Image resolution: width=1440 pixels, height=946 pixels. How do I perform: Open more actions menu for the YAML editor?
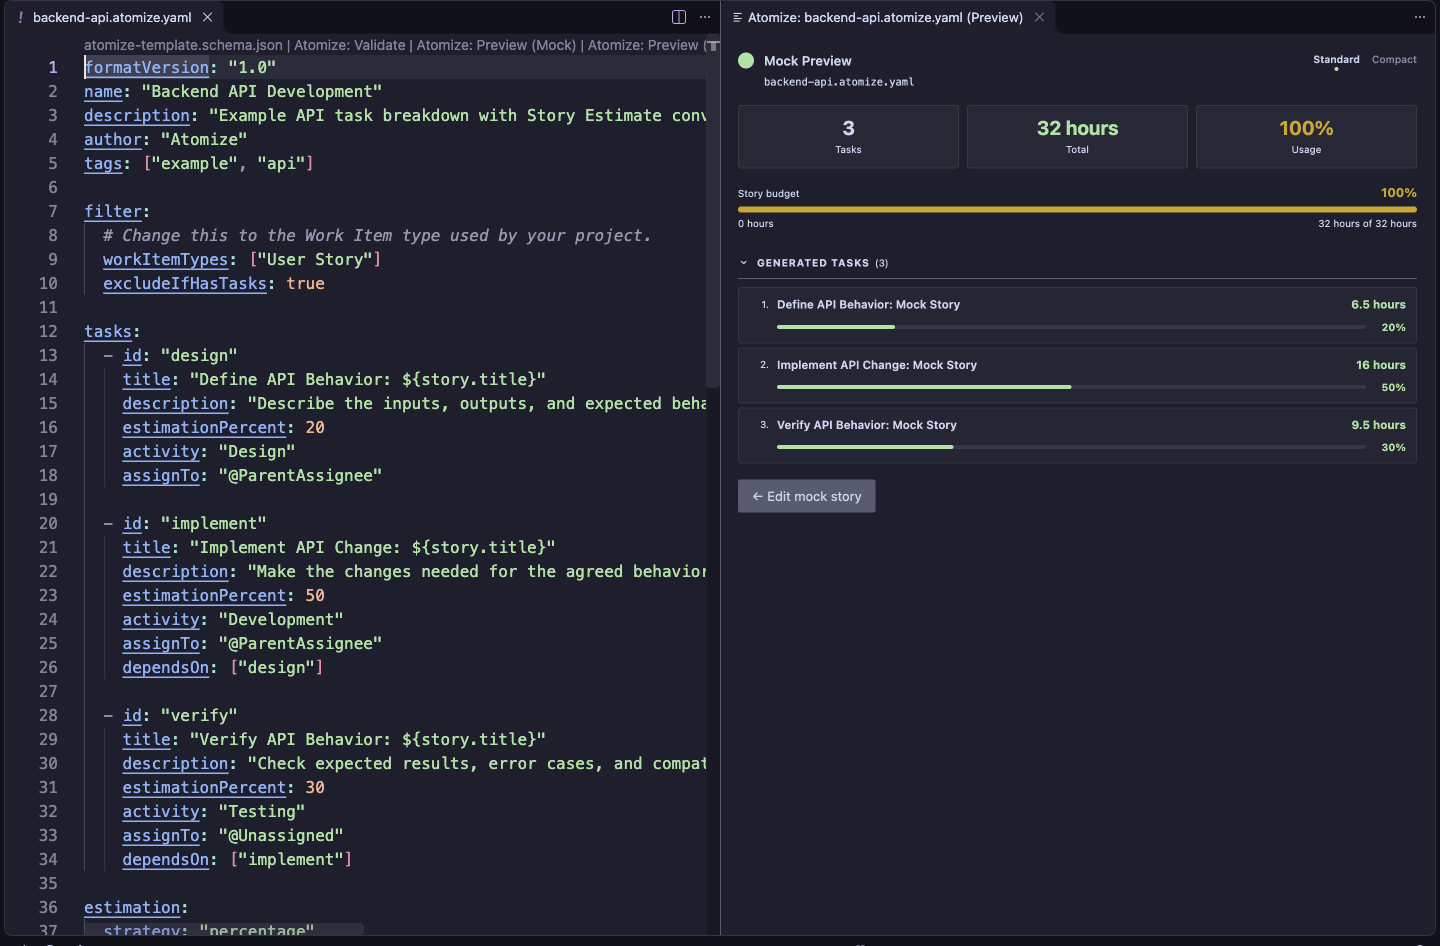(x=705, y=17)
